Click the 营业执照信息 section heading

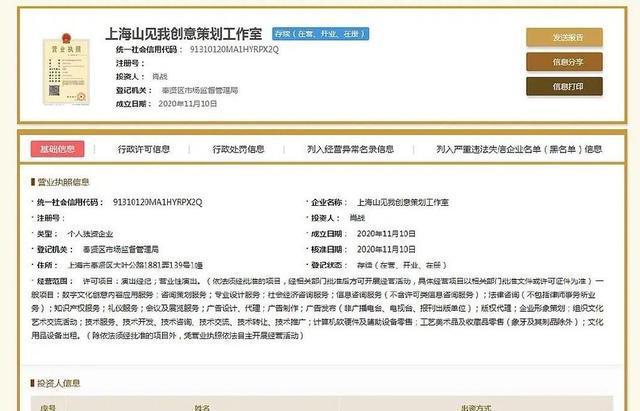pyautogui.click(x=63, y=182)
